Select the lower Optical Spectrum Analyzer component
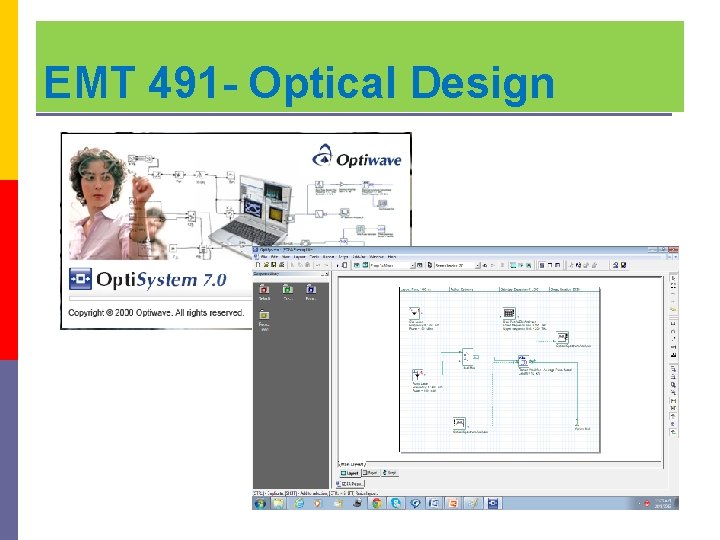The image size is (720, 540). click(x=459, y=423)
